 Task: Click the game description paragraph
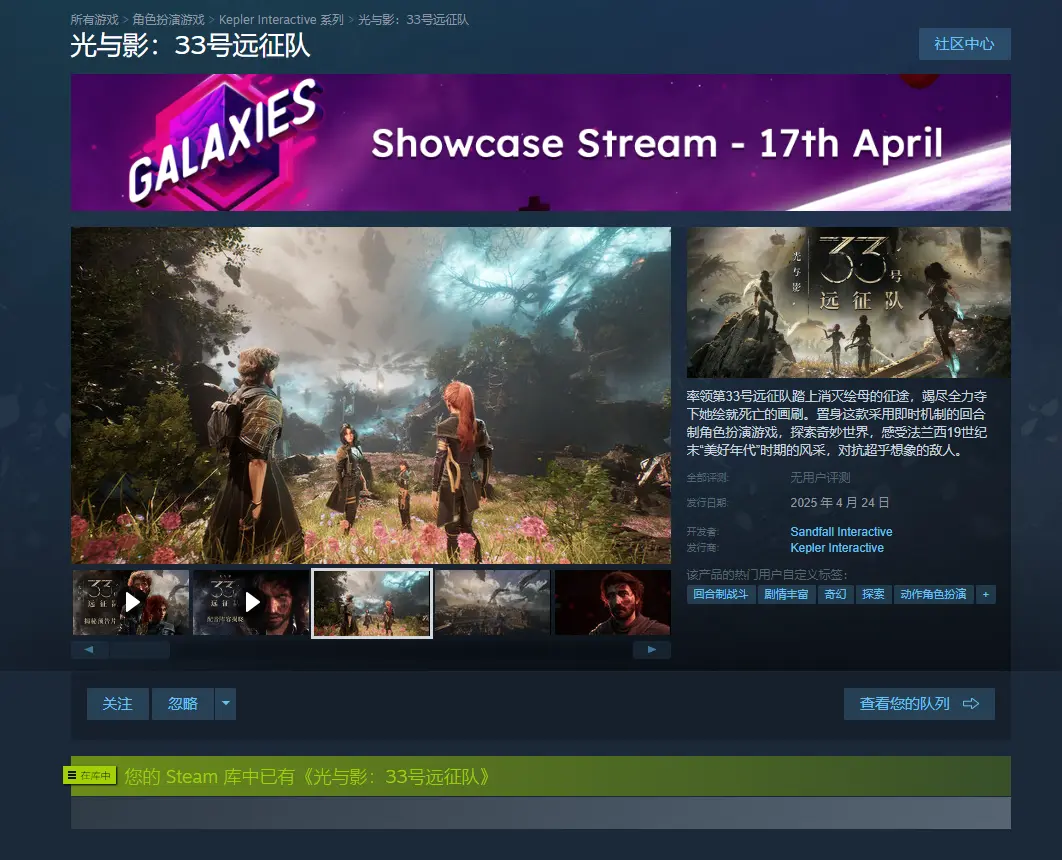pyautogui.click(x=837, y=423)
